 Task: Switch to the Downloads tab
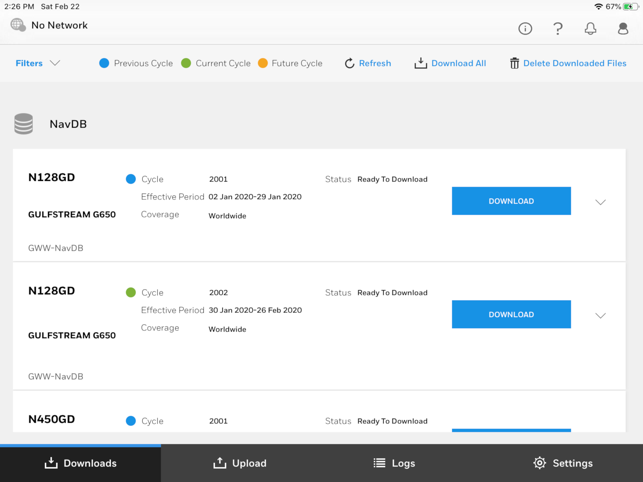80,463
